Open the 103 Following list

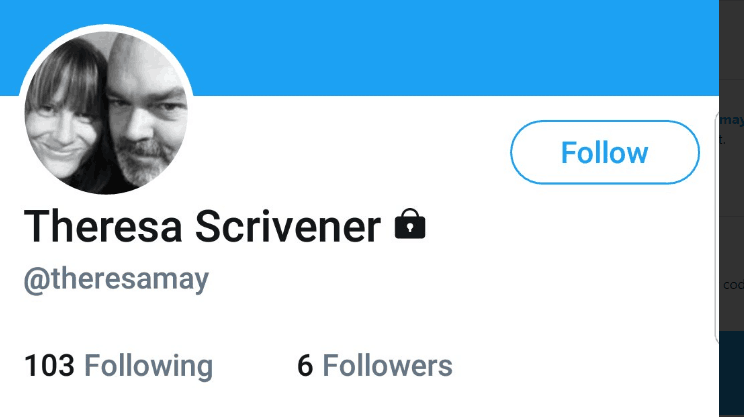coord(118,366)
